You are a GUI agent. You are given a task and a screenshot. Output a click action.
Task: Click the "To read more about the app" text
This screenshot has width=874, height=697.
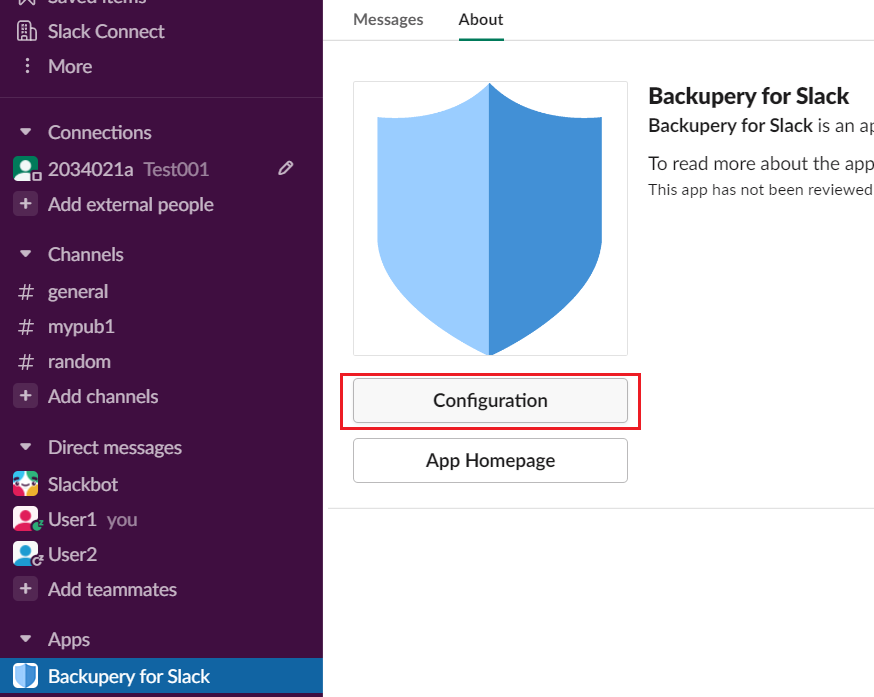pyautogui.click(x=760, y=164)
